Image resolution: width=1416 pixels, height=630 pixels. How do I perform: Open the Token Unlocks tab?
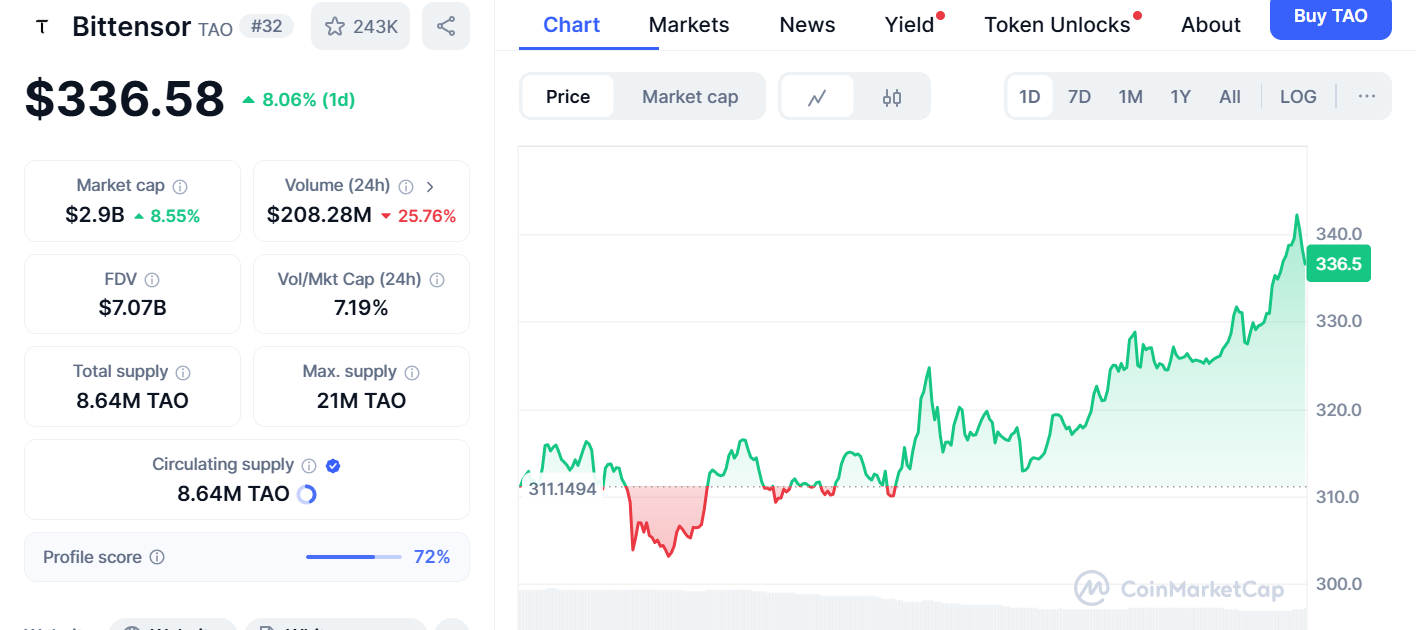click(1057, 25)
